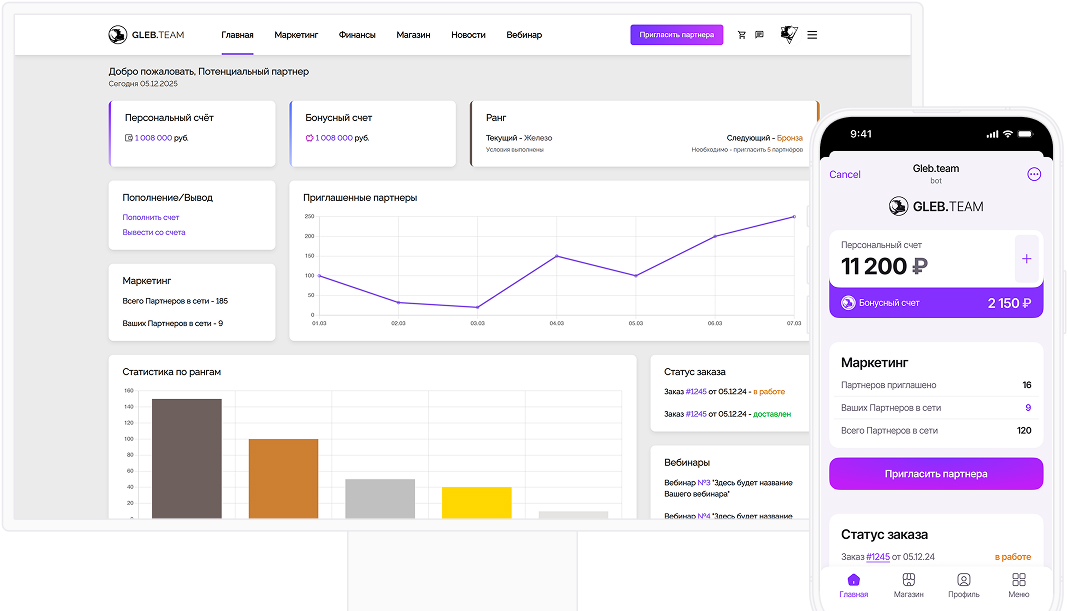
Task: Tap the Магазин icon in phone bottom bar
Action: (x=908, y=580)
